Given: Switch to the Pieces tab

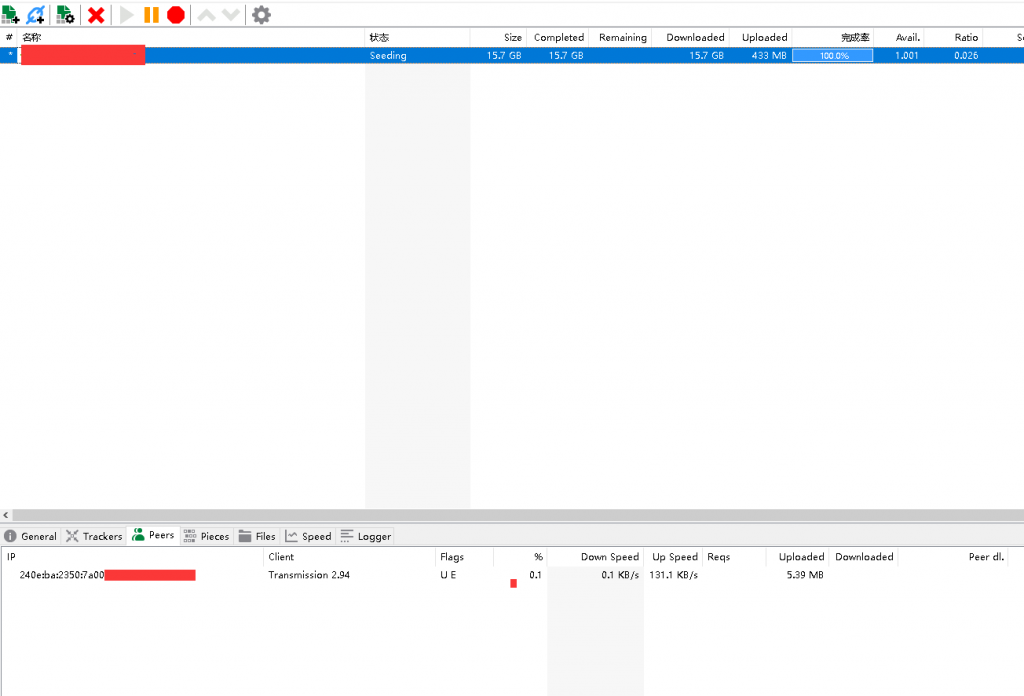Looking at the screenshot, I should [206, 536].
